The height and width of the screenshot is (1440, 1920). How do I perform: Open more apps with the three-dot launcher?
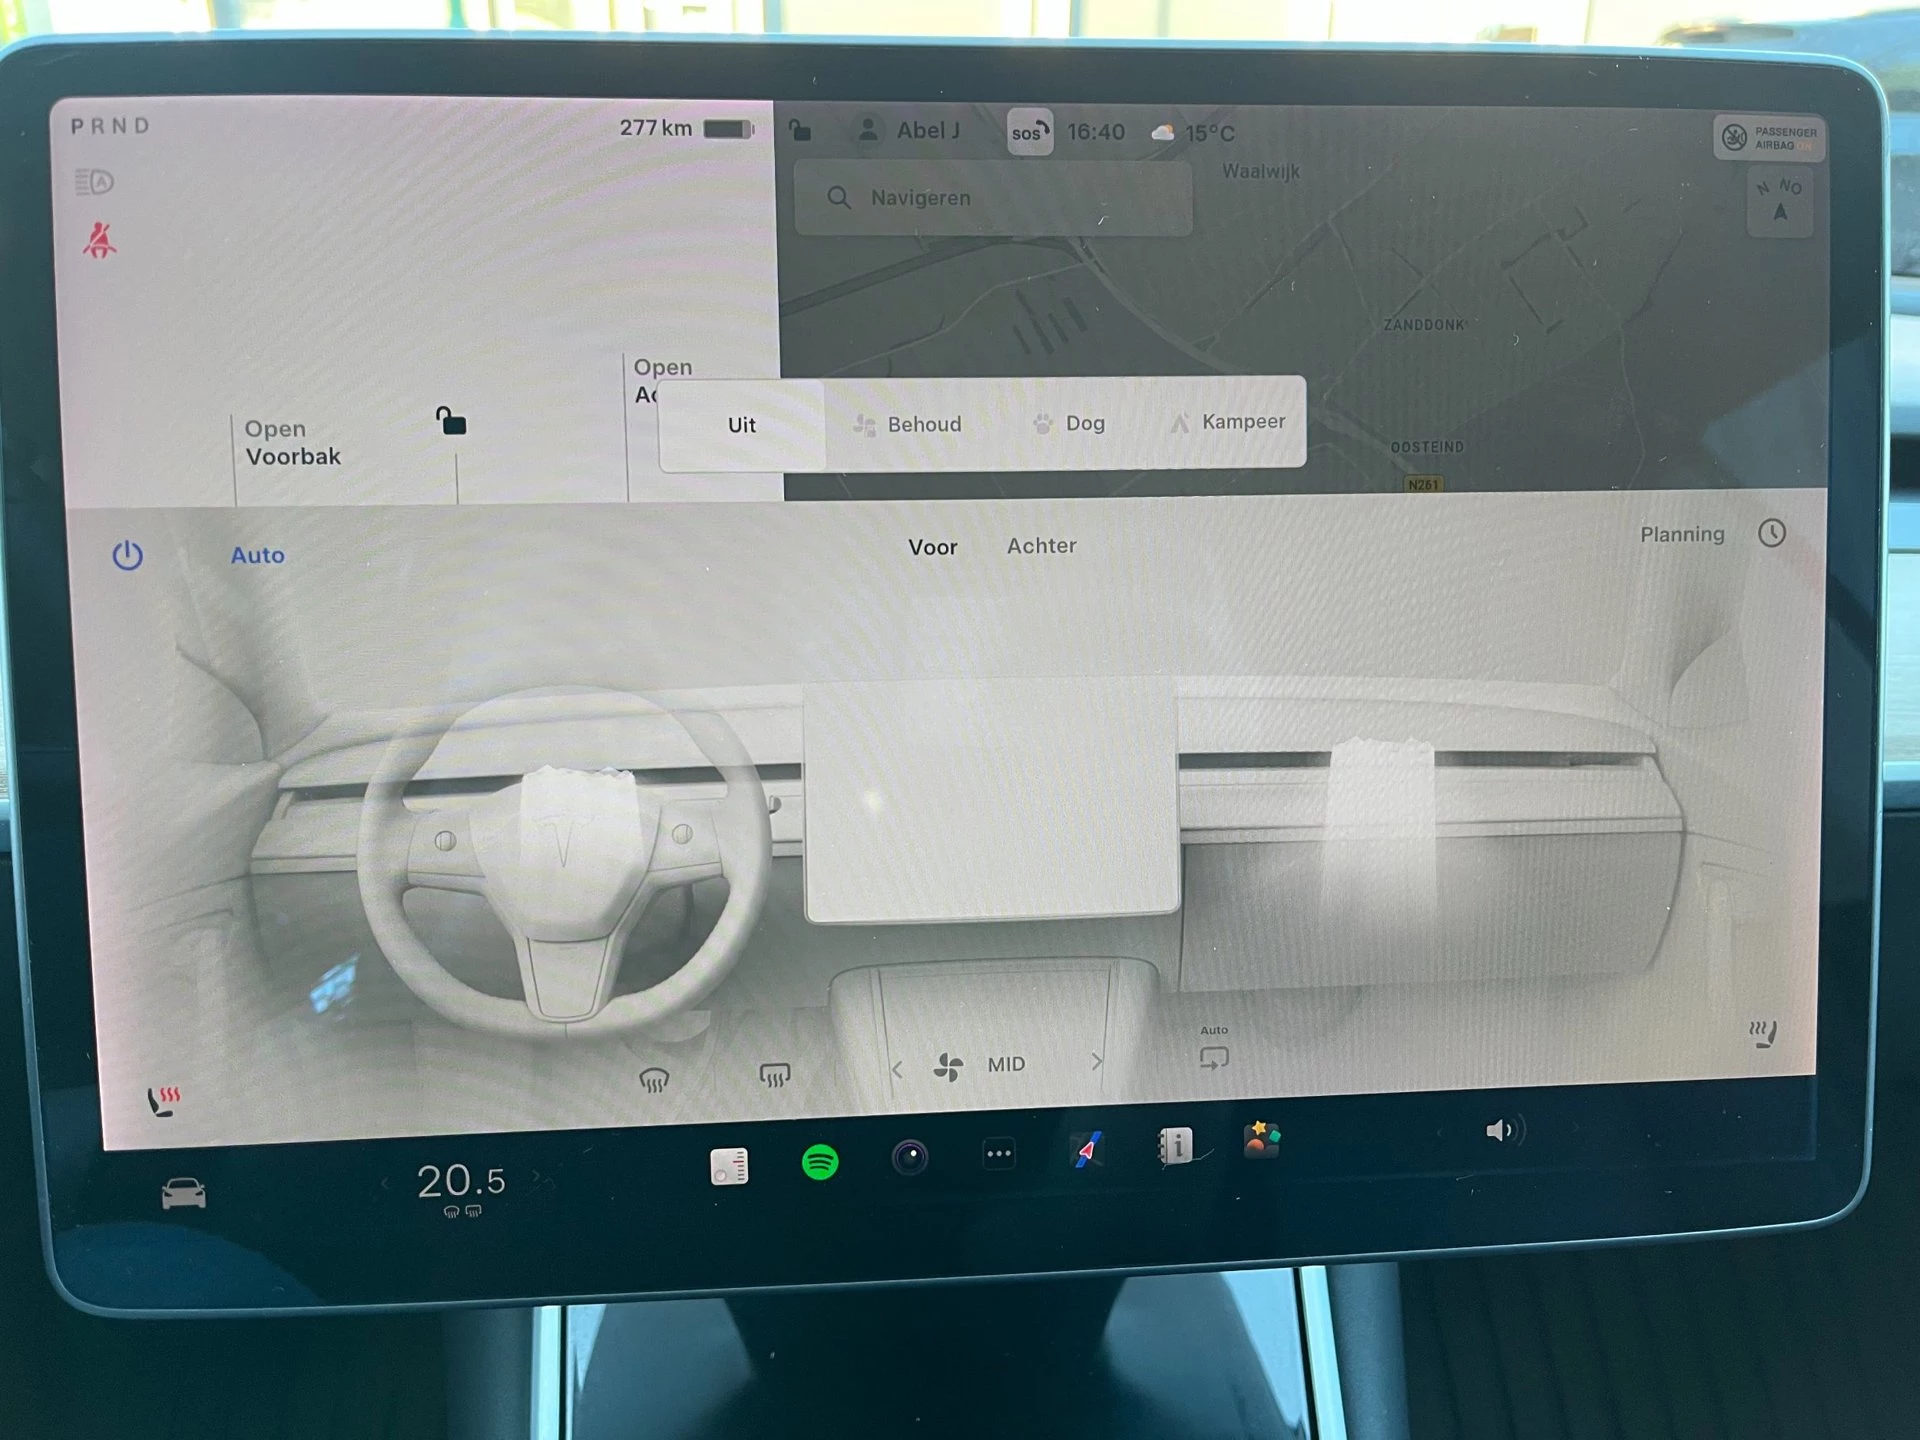click(998, 1154)
